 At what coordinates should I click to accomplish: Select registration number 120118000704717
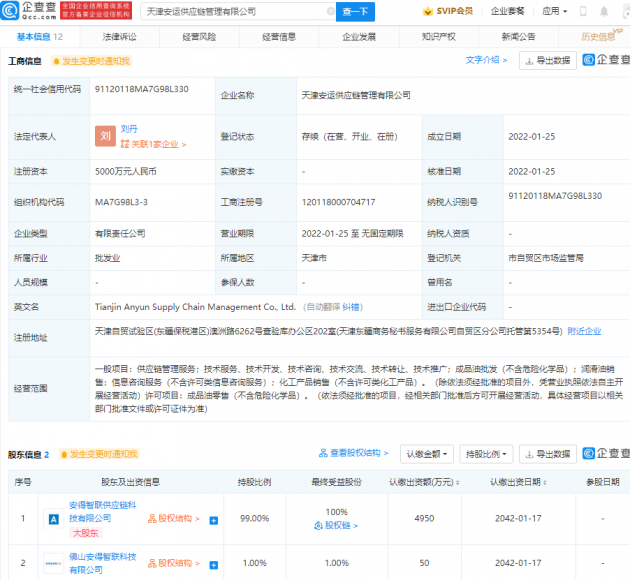[338, 202]
